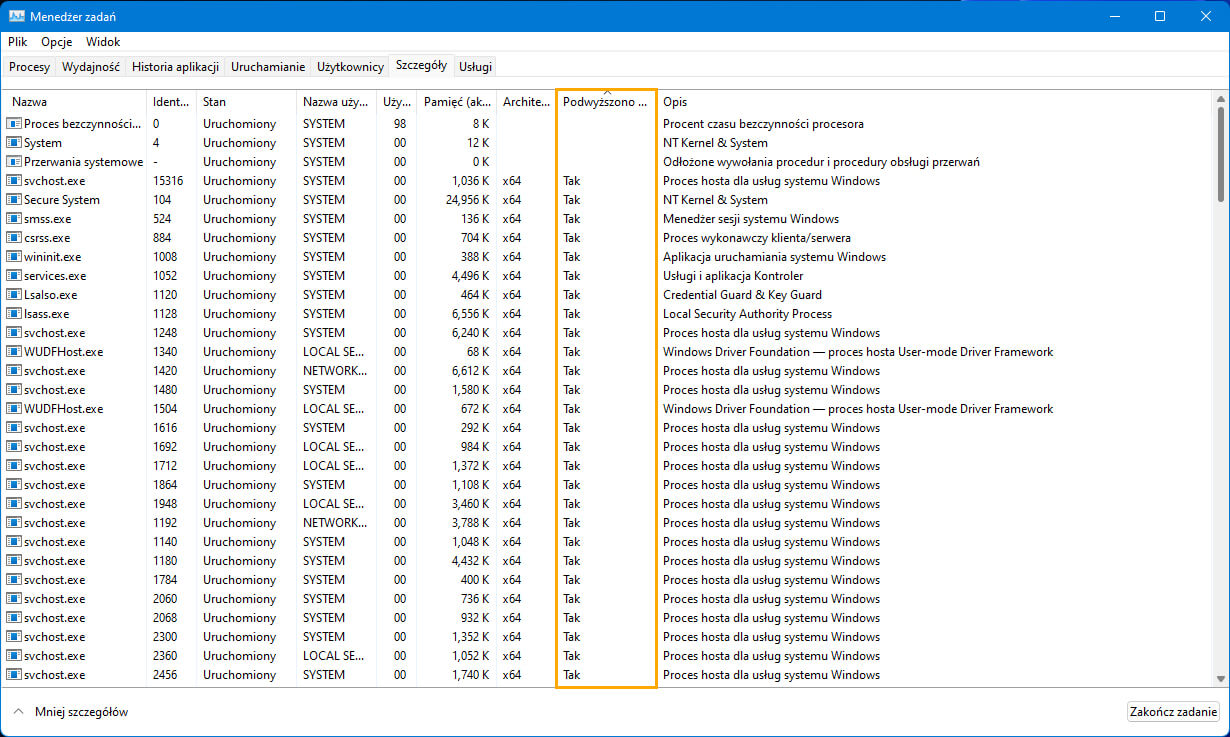
Task: Click the Tak cell in smss.exe row
Action: (x=571, y=219)
